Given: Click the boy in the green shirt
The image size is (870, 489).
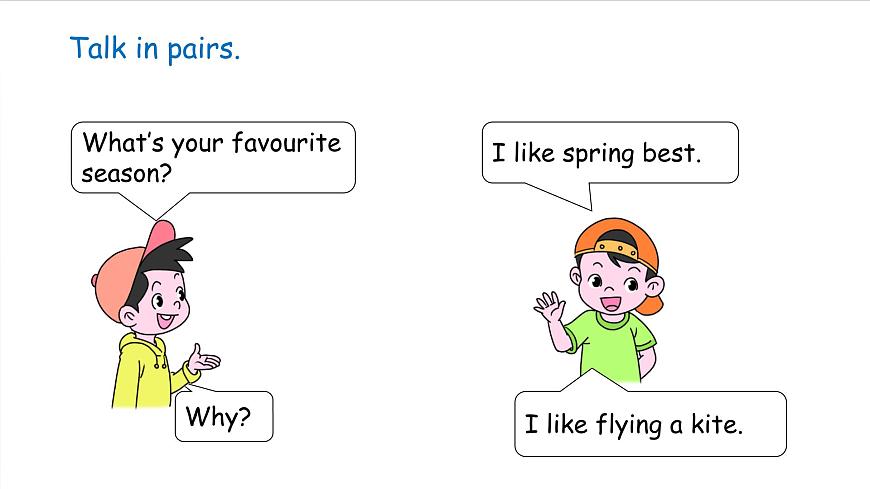Looking at the screenshot, I should [x=600, y=301].
